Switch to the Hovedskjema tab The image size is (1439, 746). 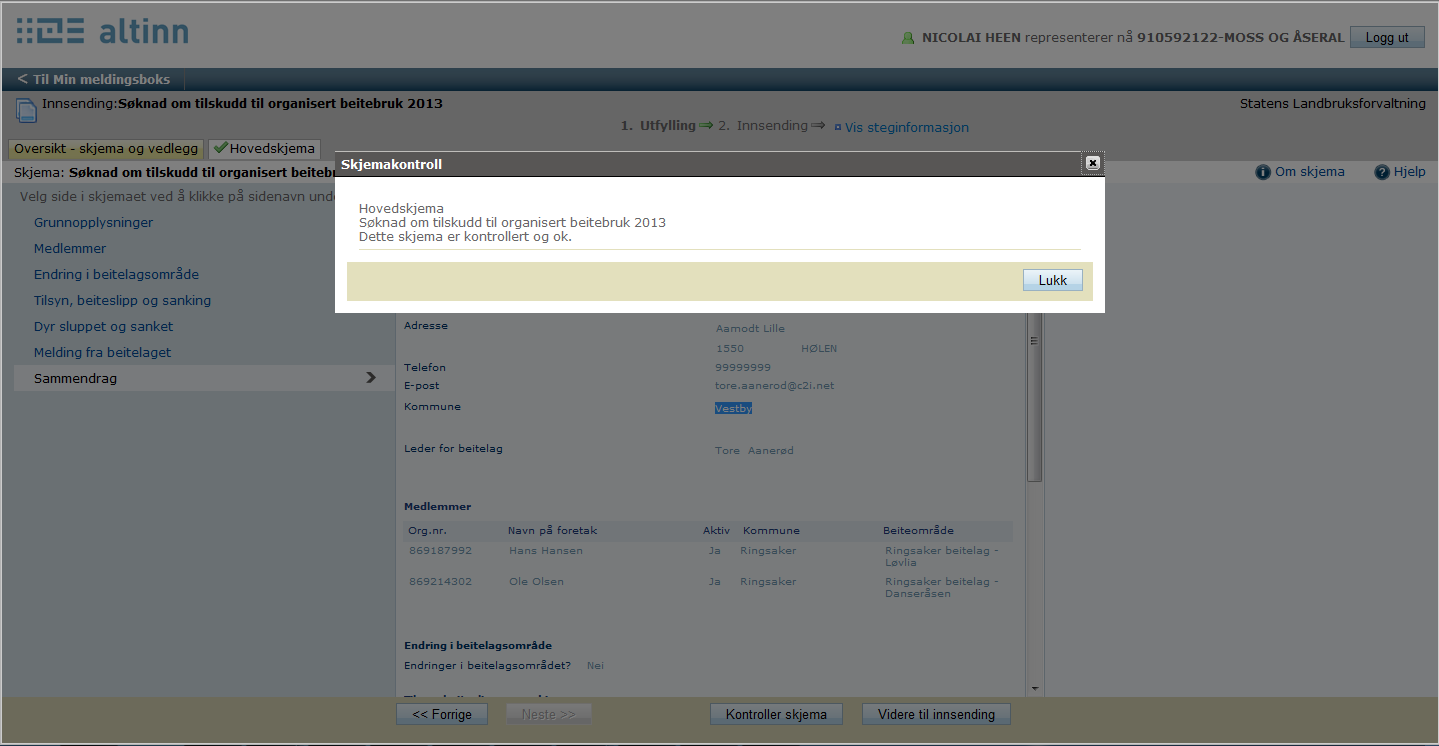click(264, 148)
